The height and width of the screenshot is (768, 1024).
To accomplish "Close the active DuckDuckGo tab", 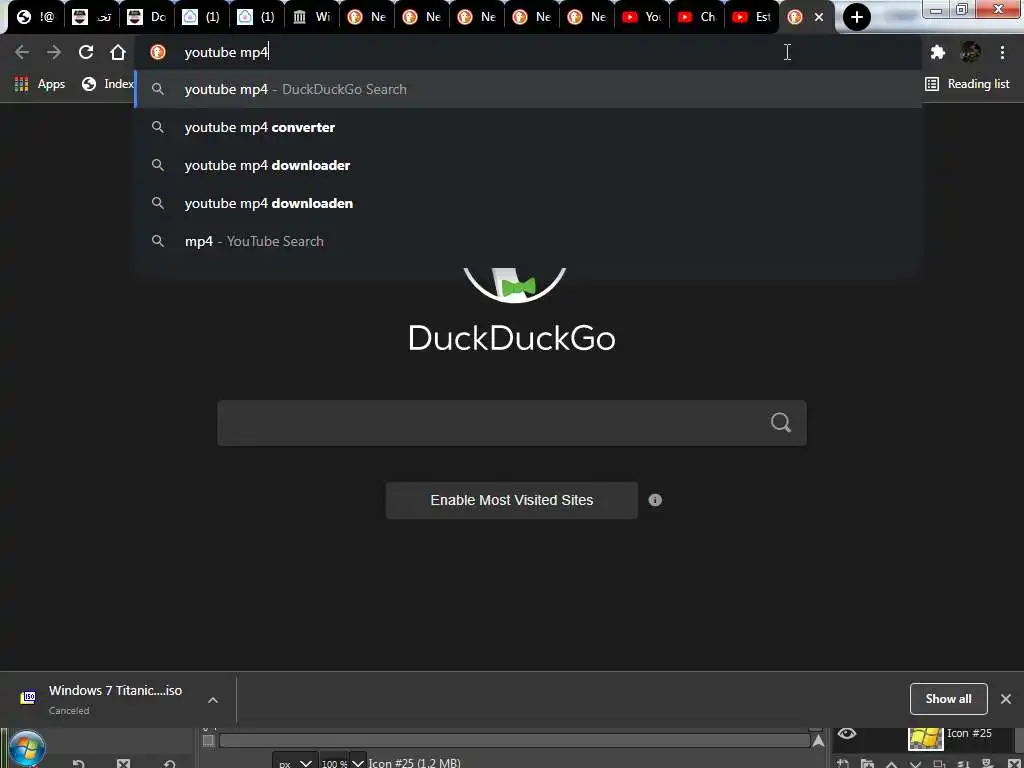I will coord(819,17).
